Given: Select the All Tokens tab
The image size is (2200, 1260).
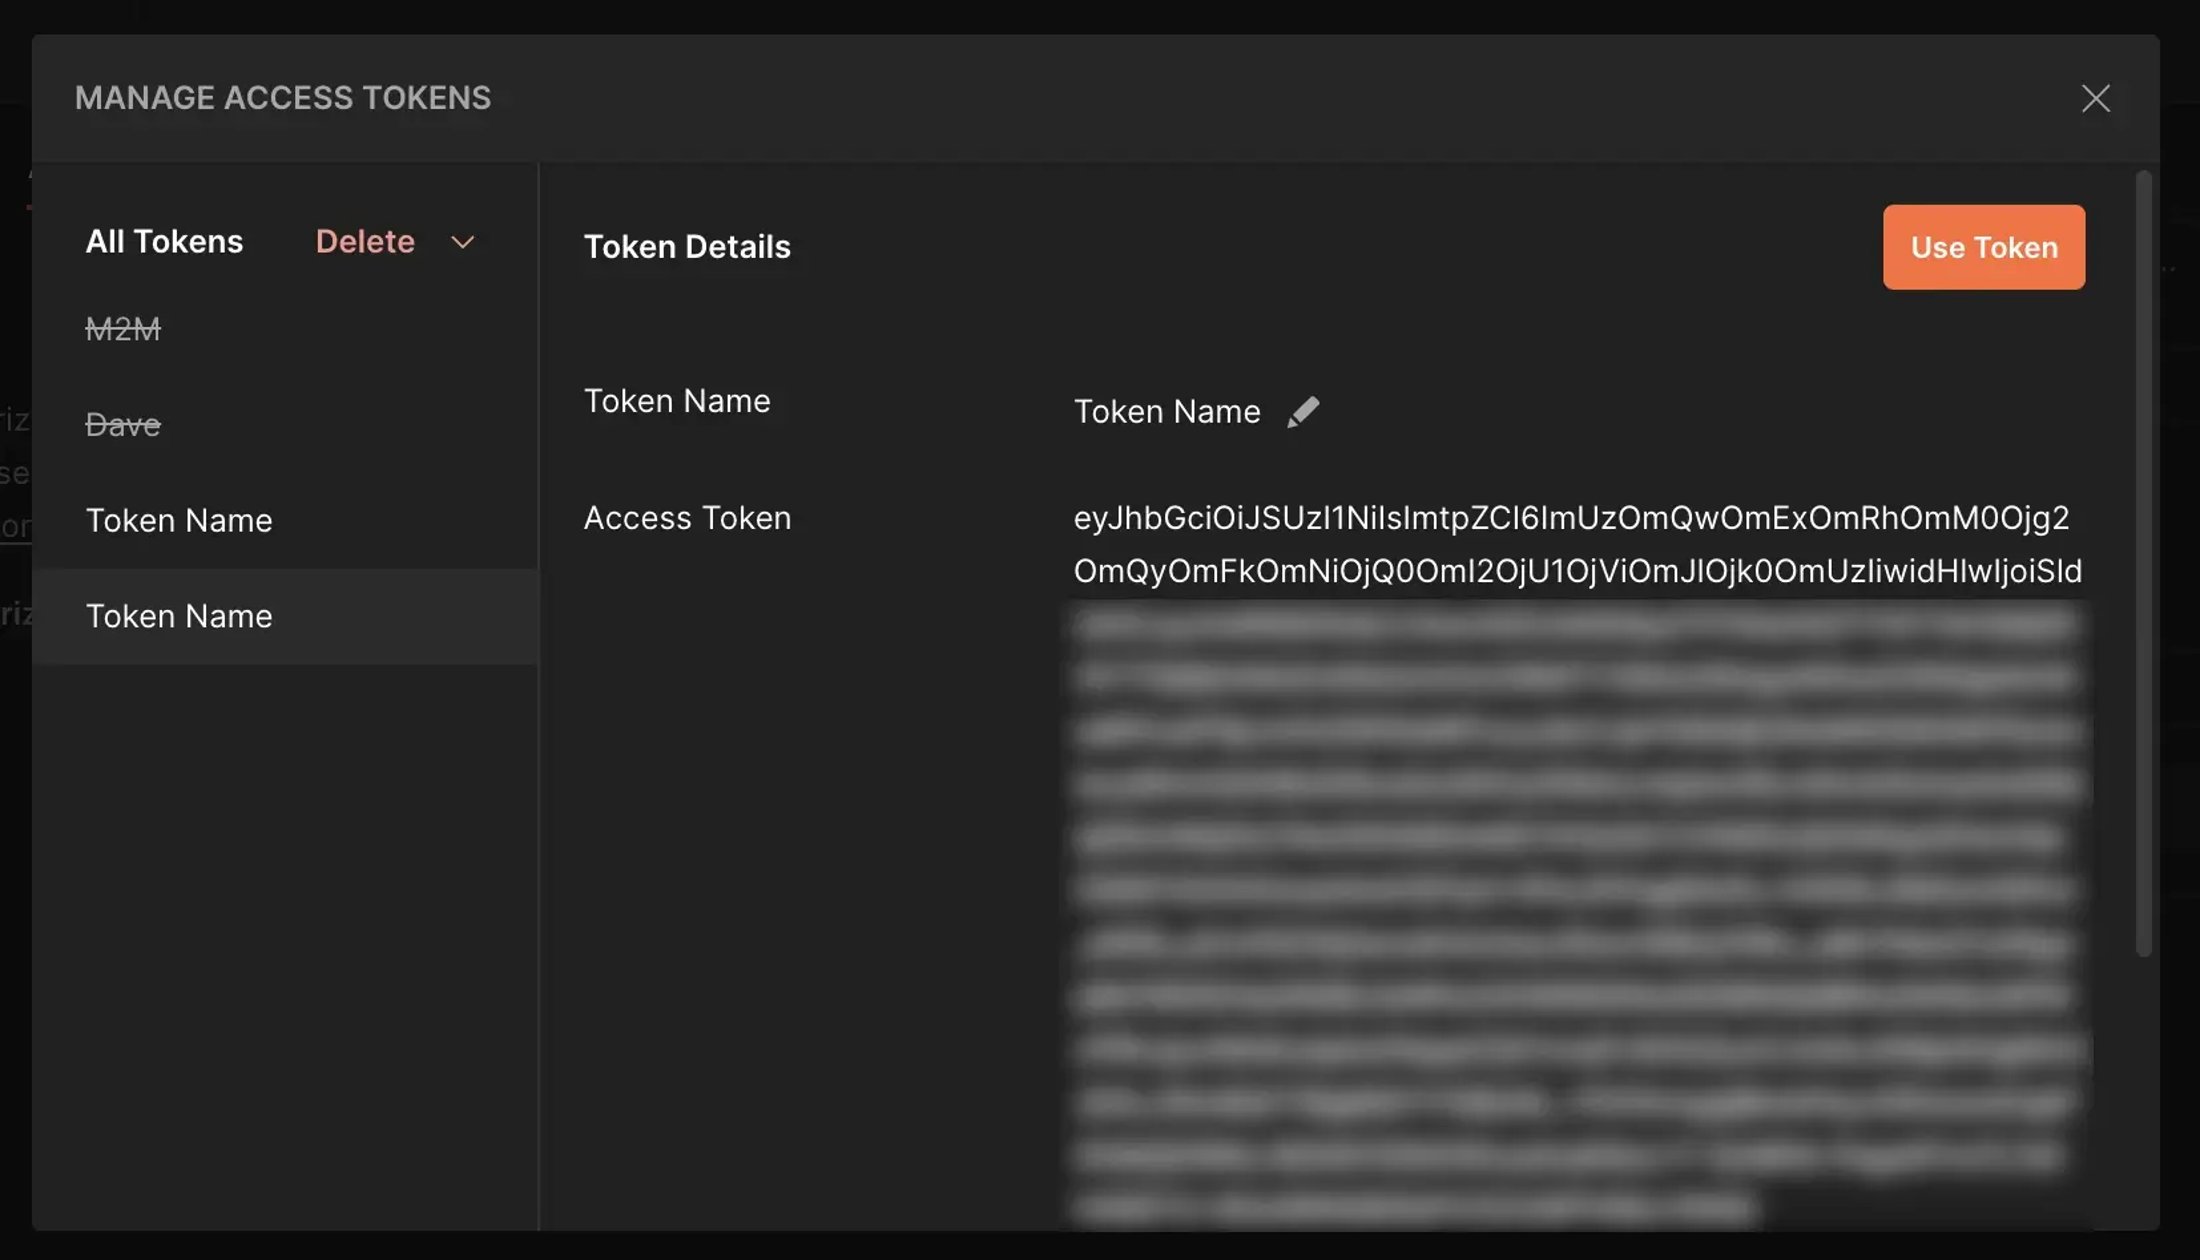Looking at the screenshot, I should click(163, 242).
